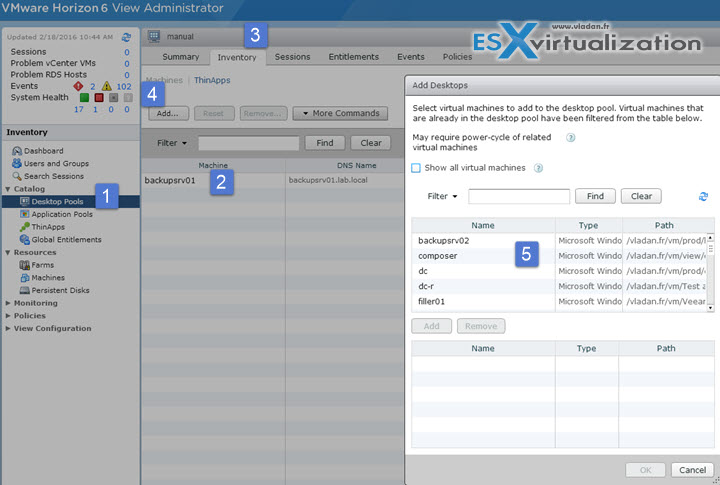Click the Add... button

(x=168, y=113)
